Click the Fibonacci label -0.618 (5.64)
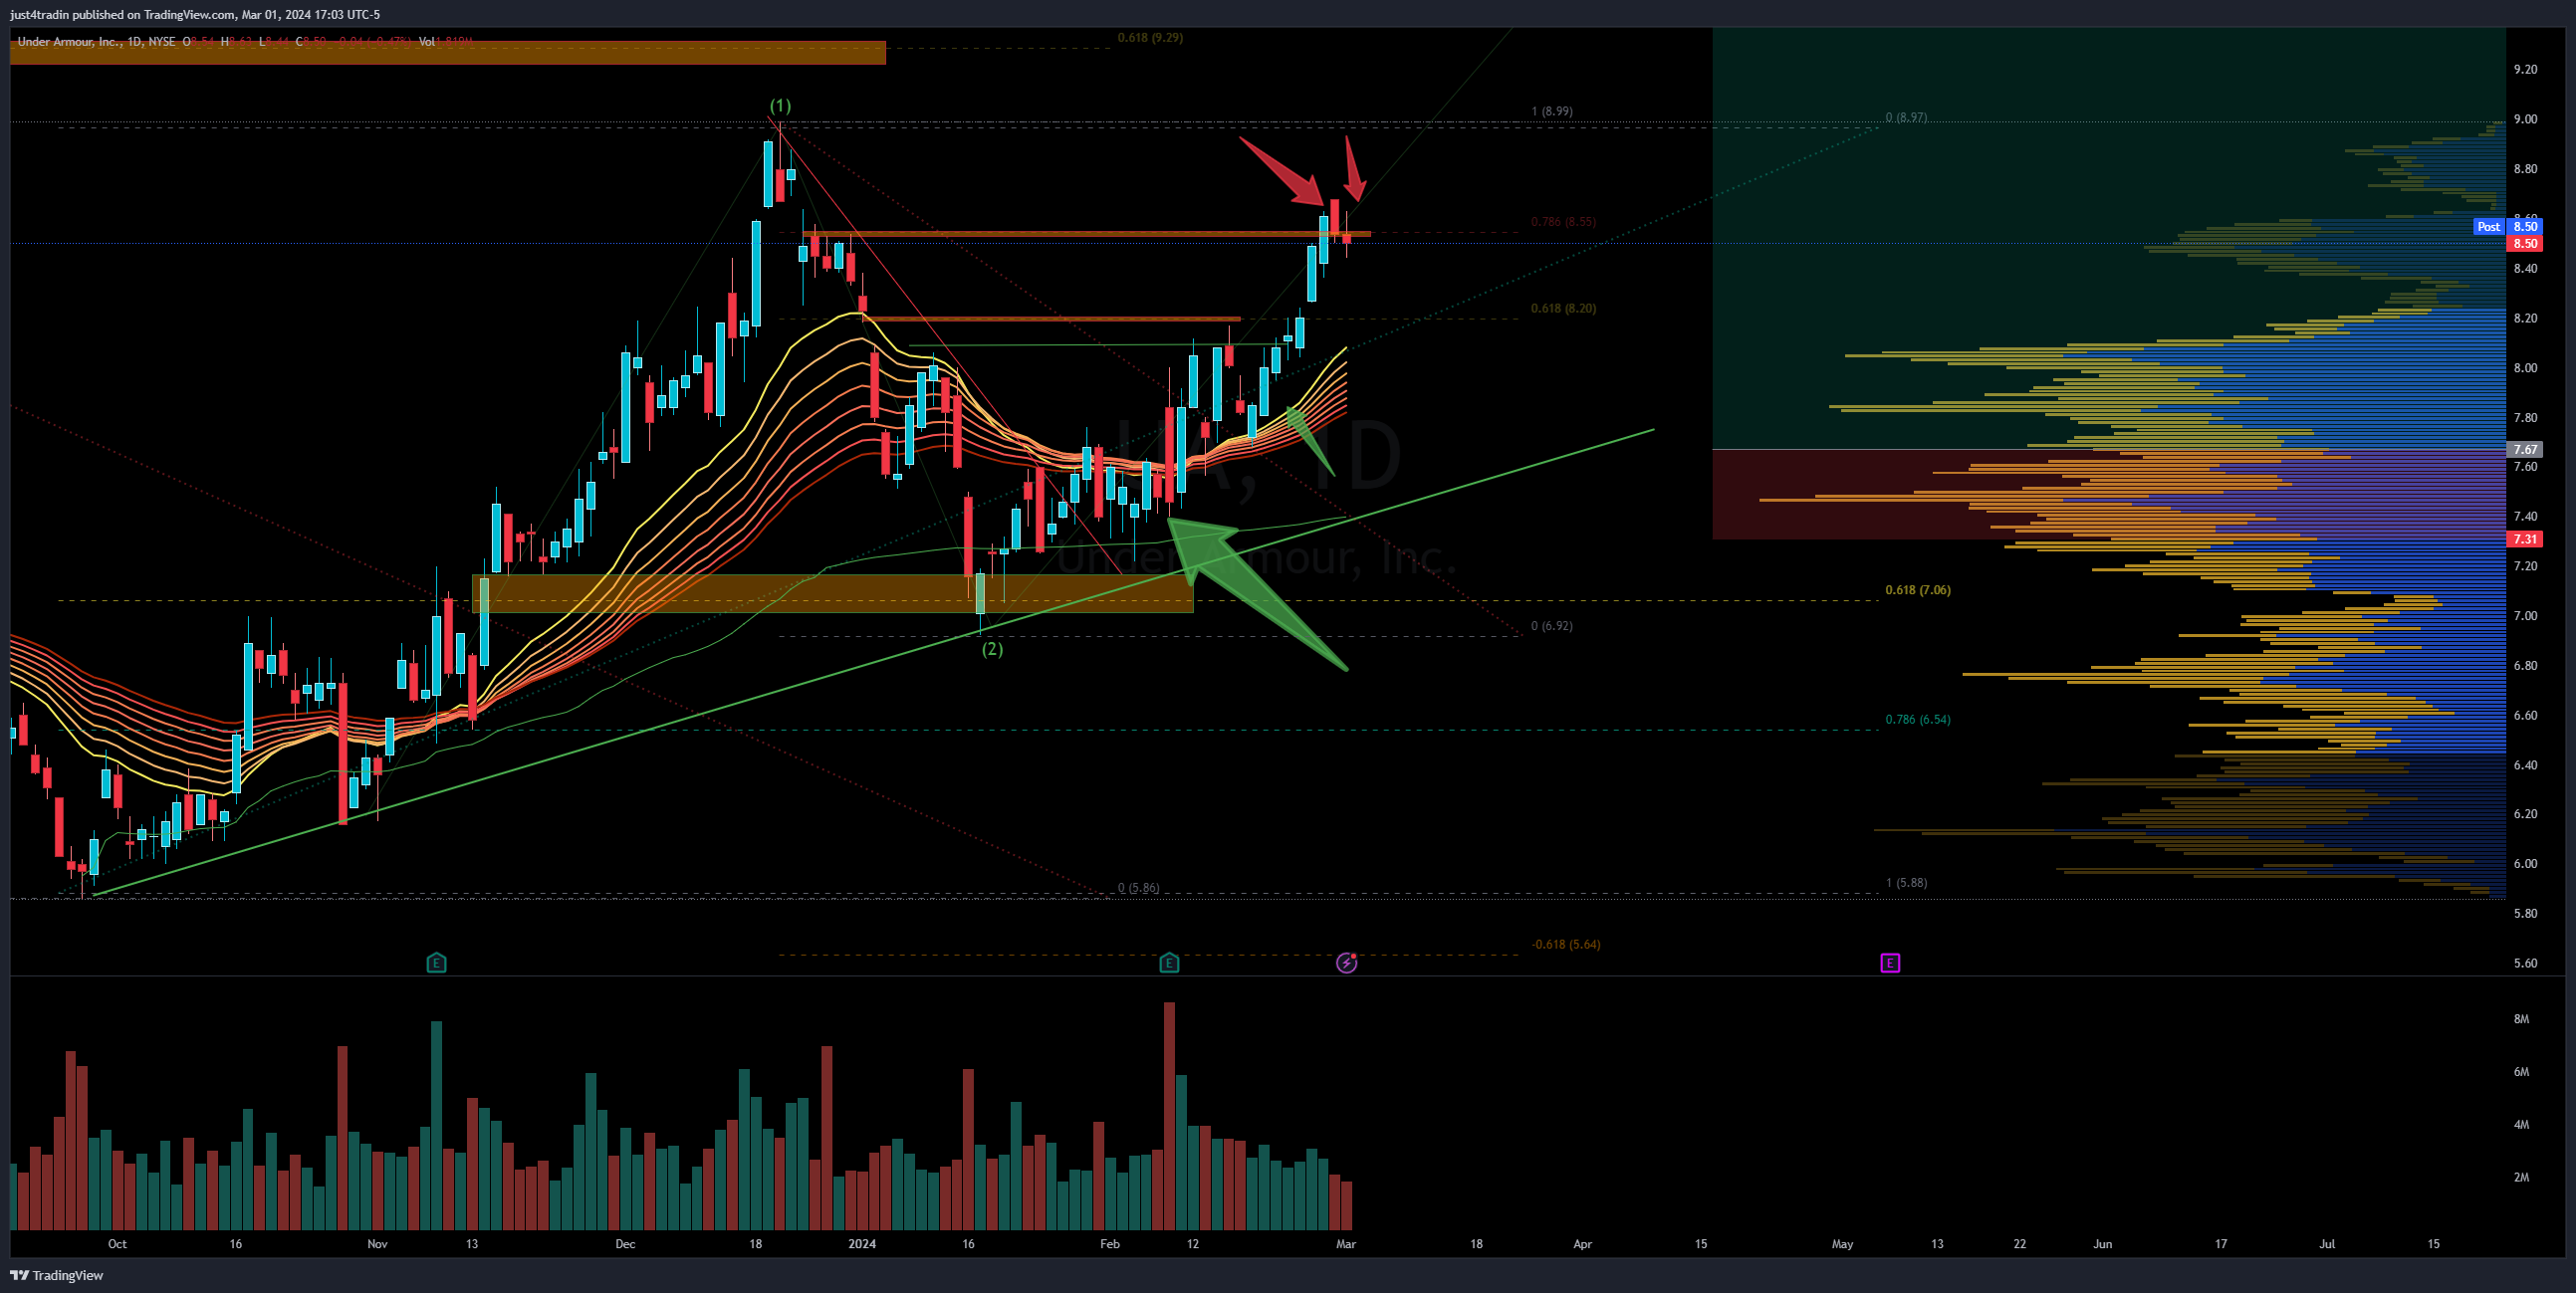This screenshot has width=2576, height=1293. point(1566,944)
